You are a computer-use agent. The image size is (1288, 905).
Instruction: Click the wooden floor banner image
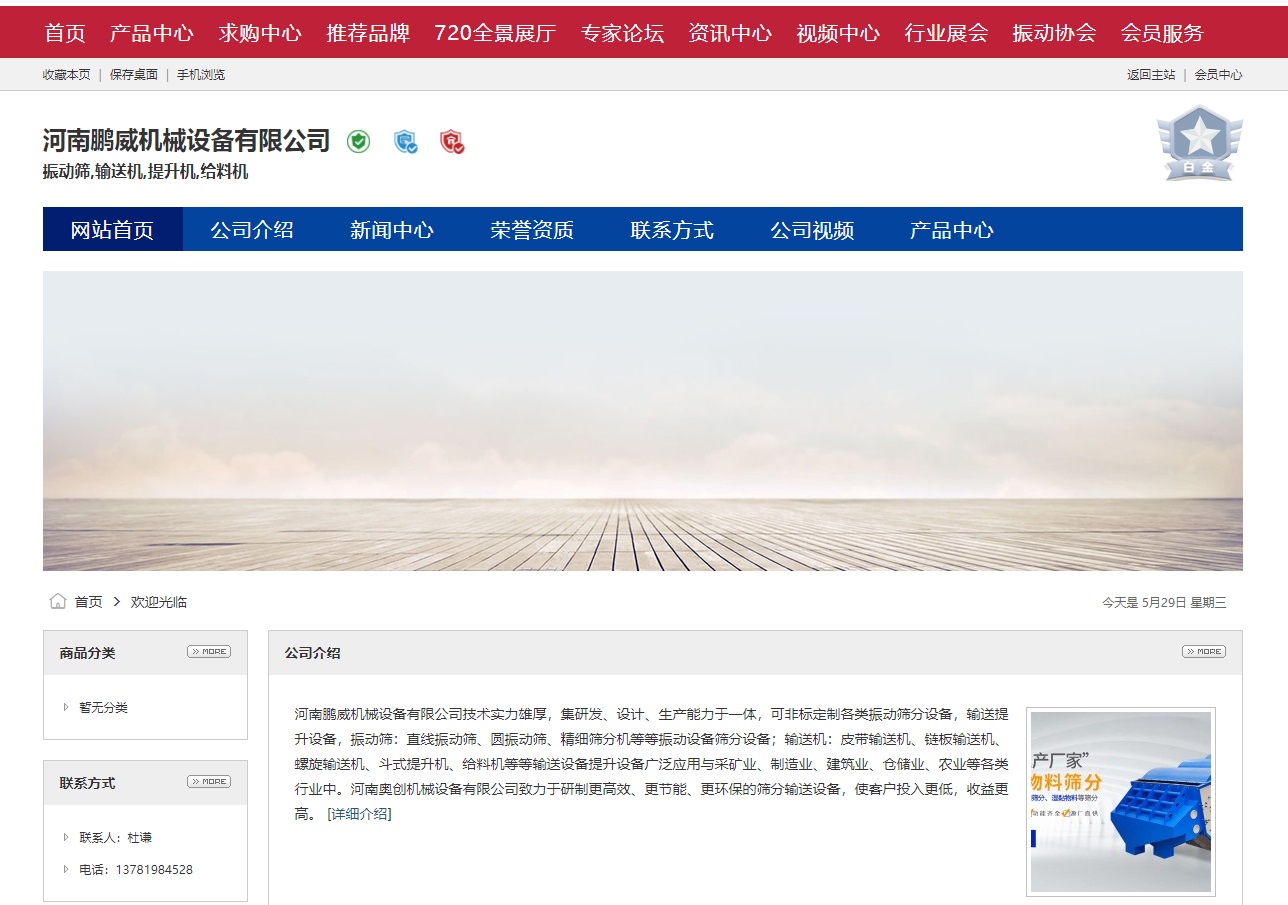(x=642, y=421)
